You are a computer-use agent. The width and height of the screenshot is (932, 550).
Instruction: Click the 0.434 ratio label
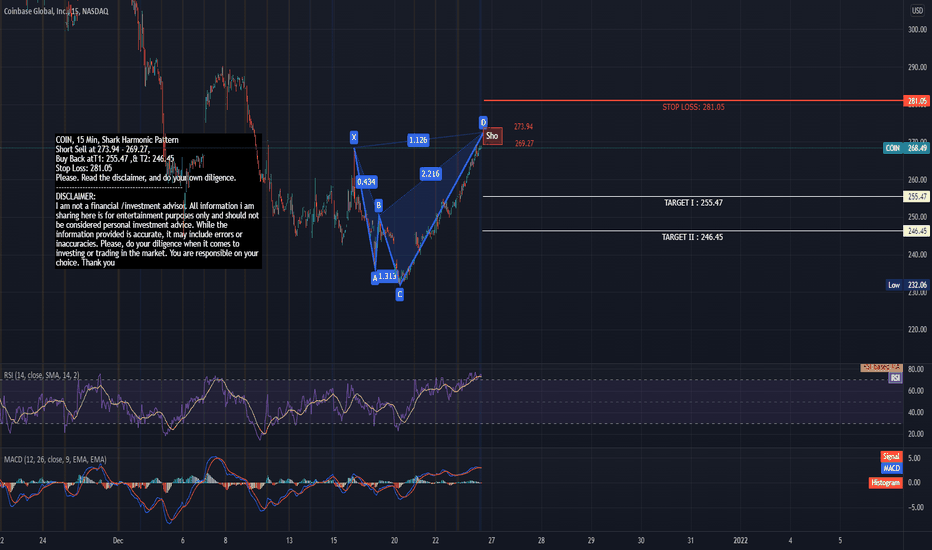pos(366,182)
